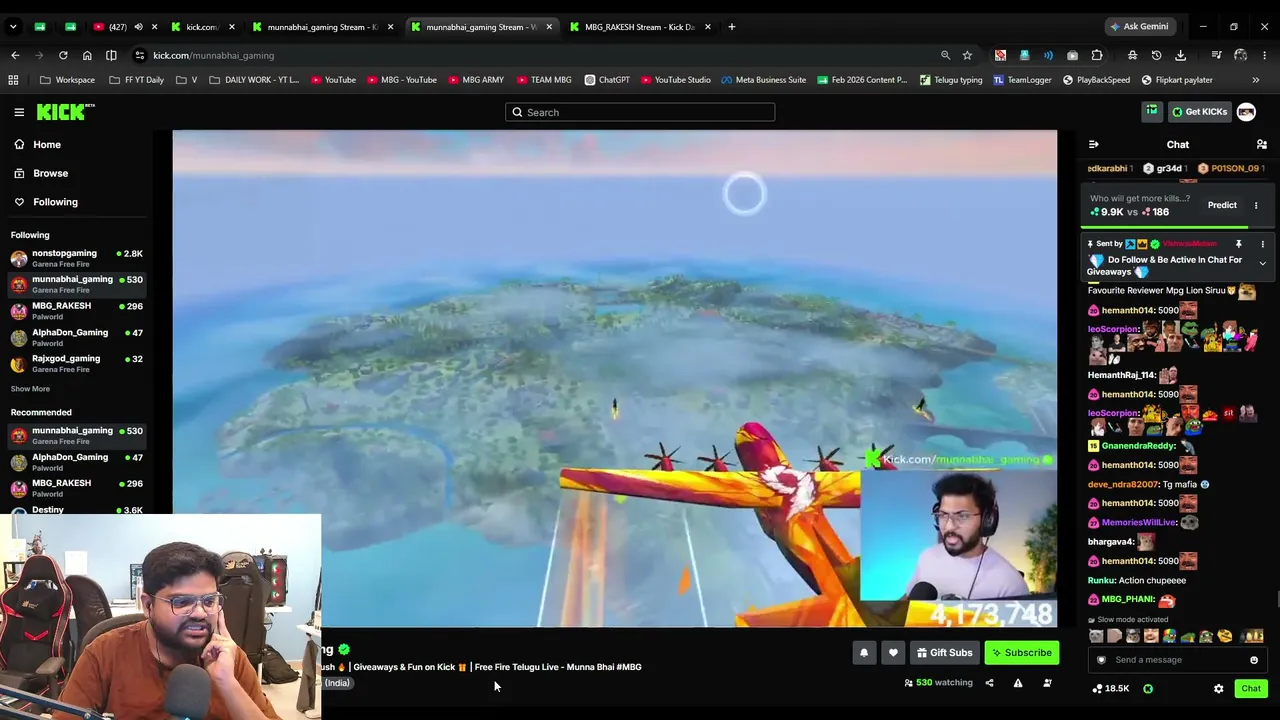Open the ChatGPT bookmark

pos(607,80)
